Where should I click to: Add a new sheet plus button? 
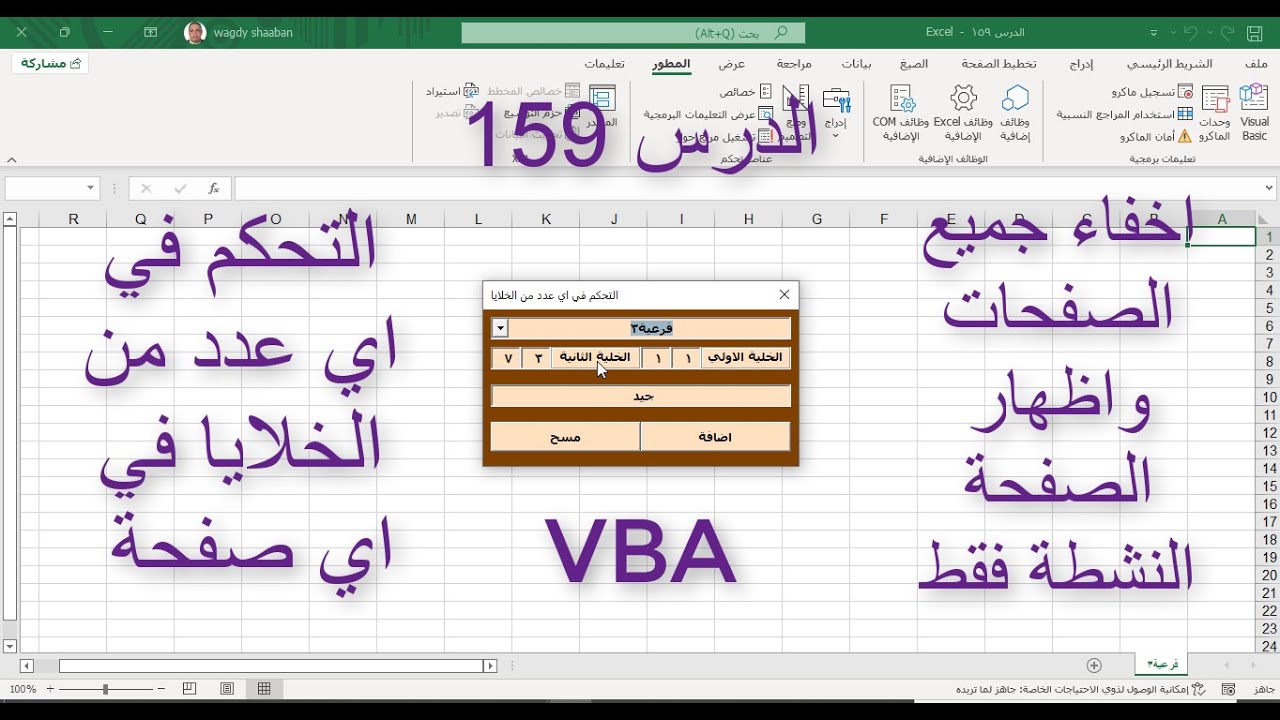(x=1094, y=665)
